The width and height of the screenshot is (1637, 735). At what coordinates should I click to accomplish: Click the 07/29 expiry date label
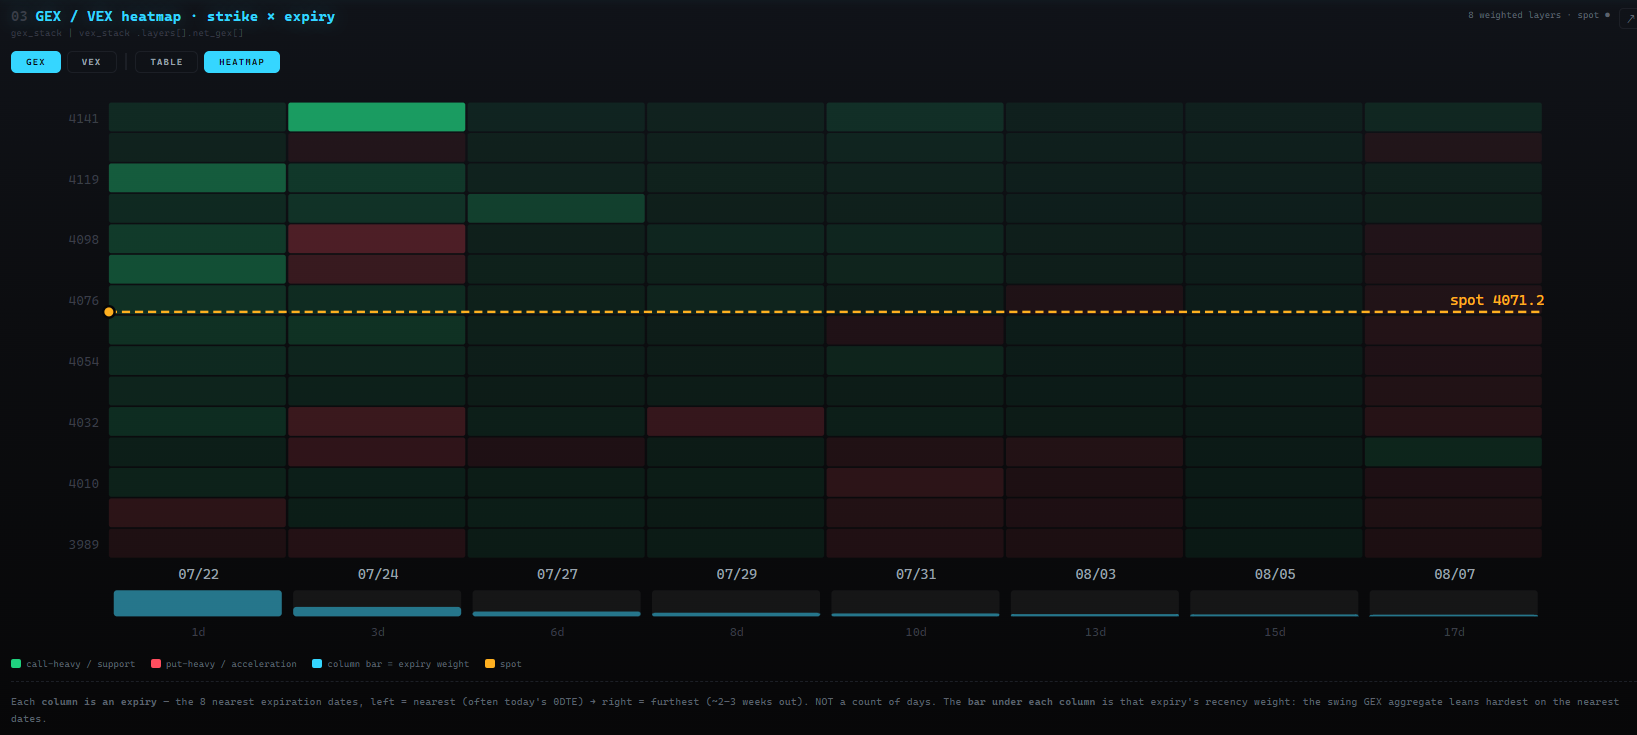(736, 574)
